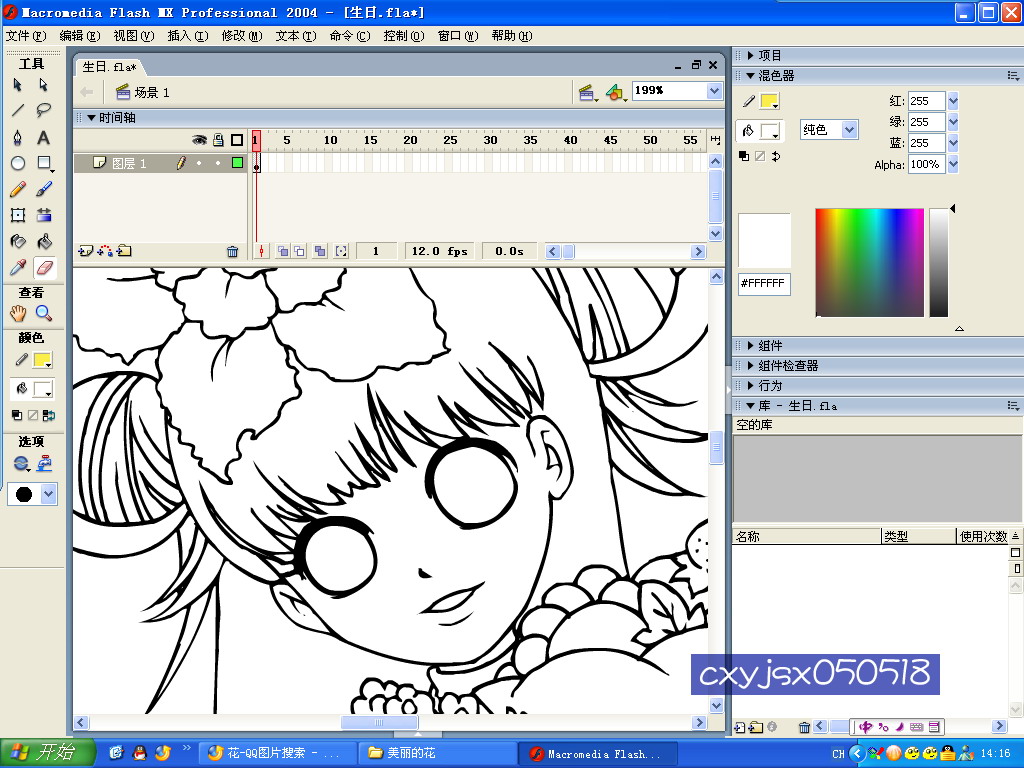This screenshot has width=1024, height=768.
Task: Click the Edit Scene icon
Action: pos(586,93)
